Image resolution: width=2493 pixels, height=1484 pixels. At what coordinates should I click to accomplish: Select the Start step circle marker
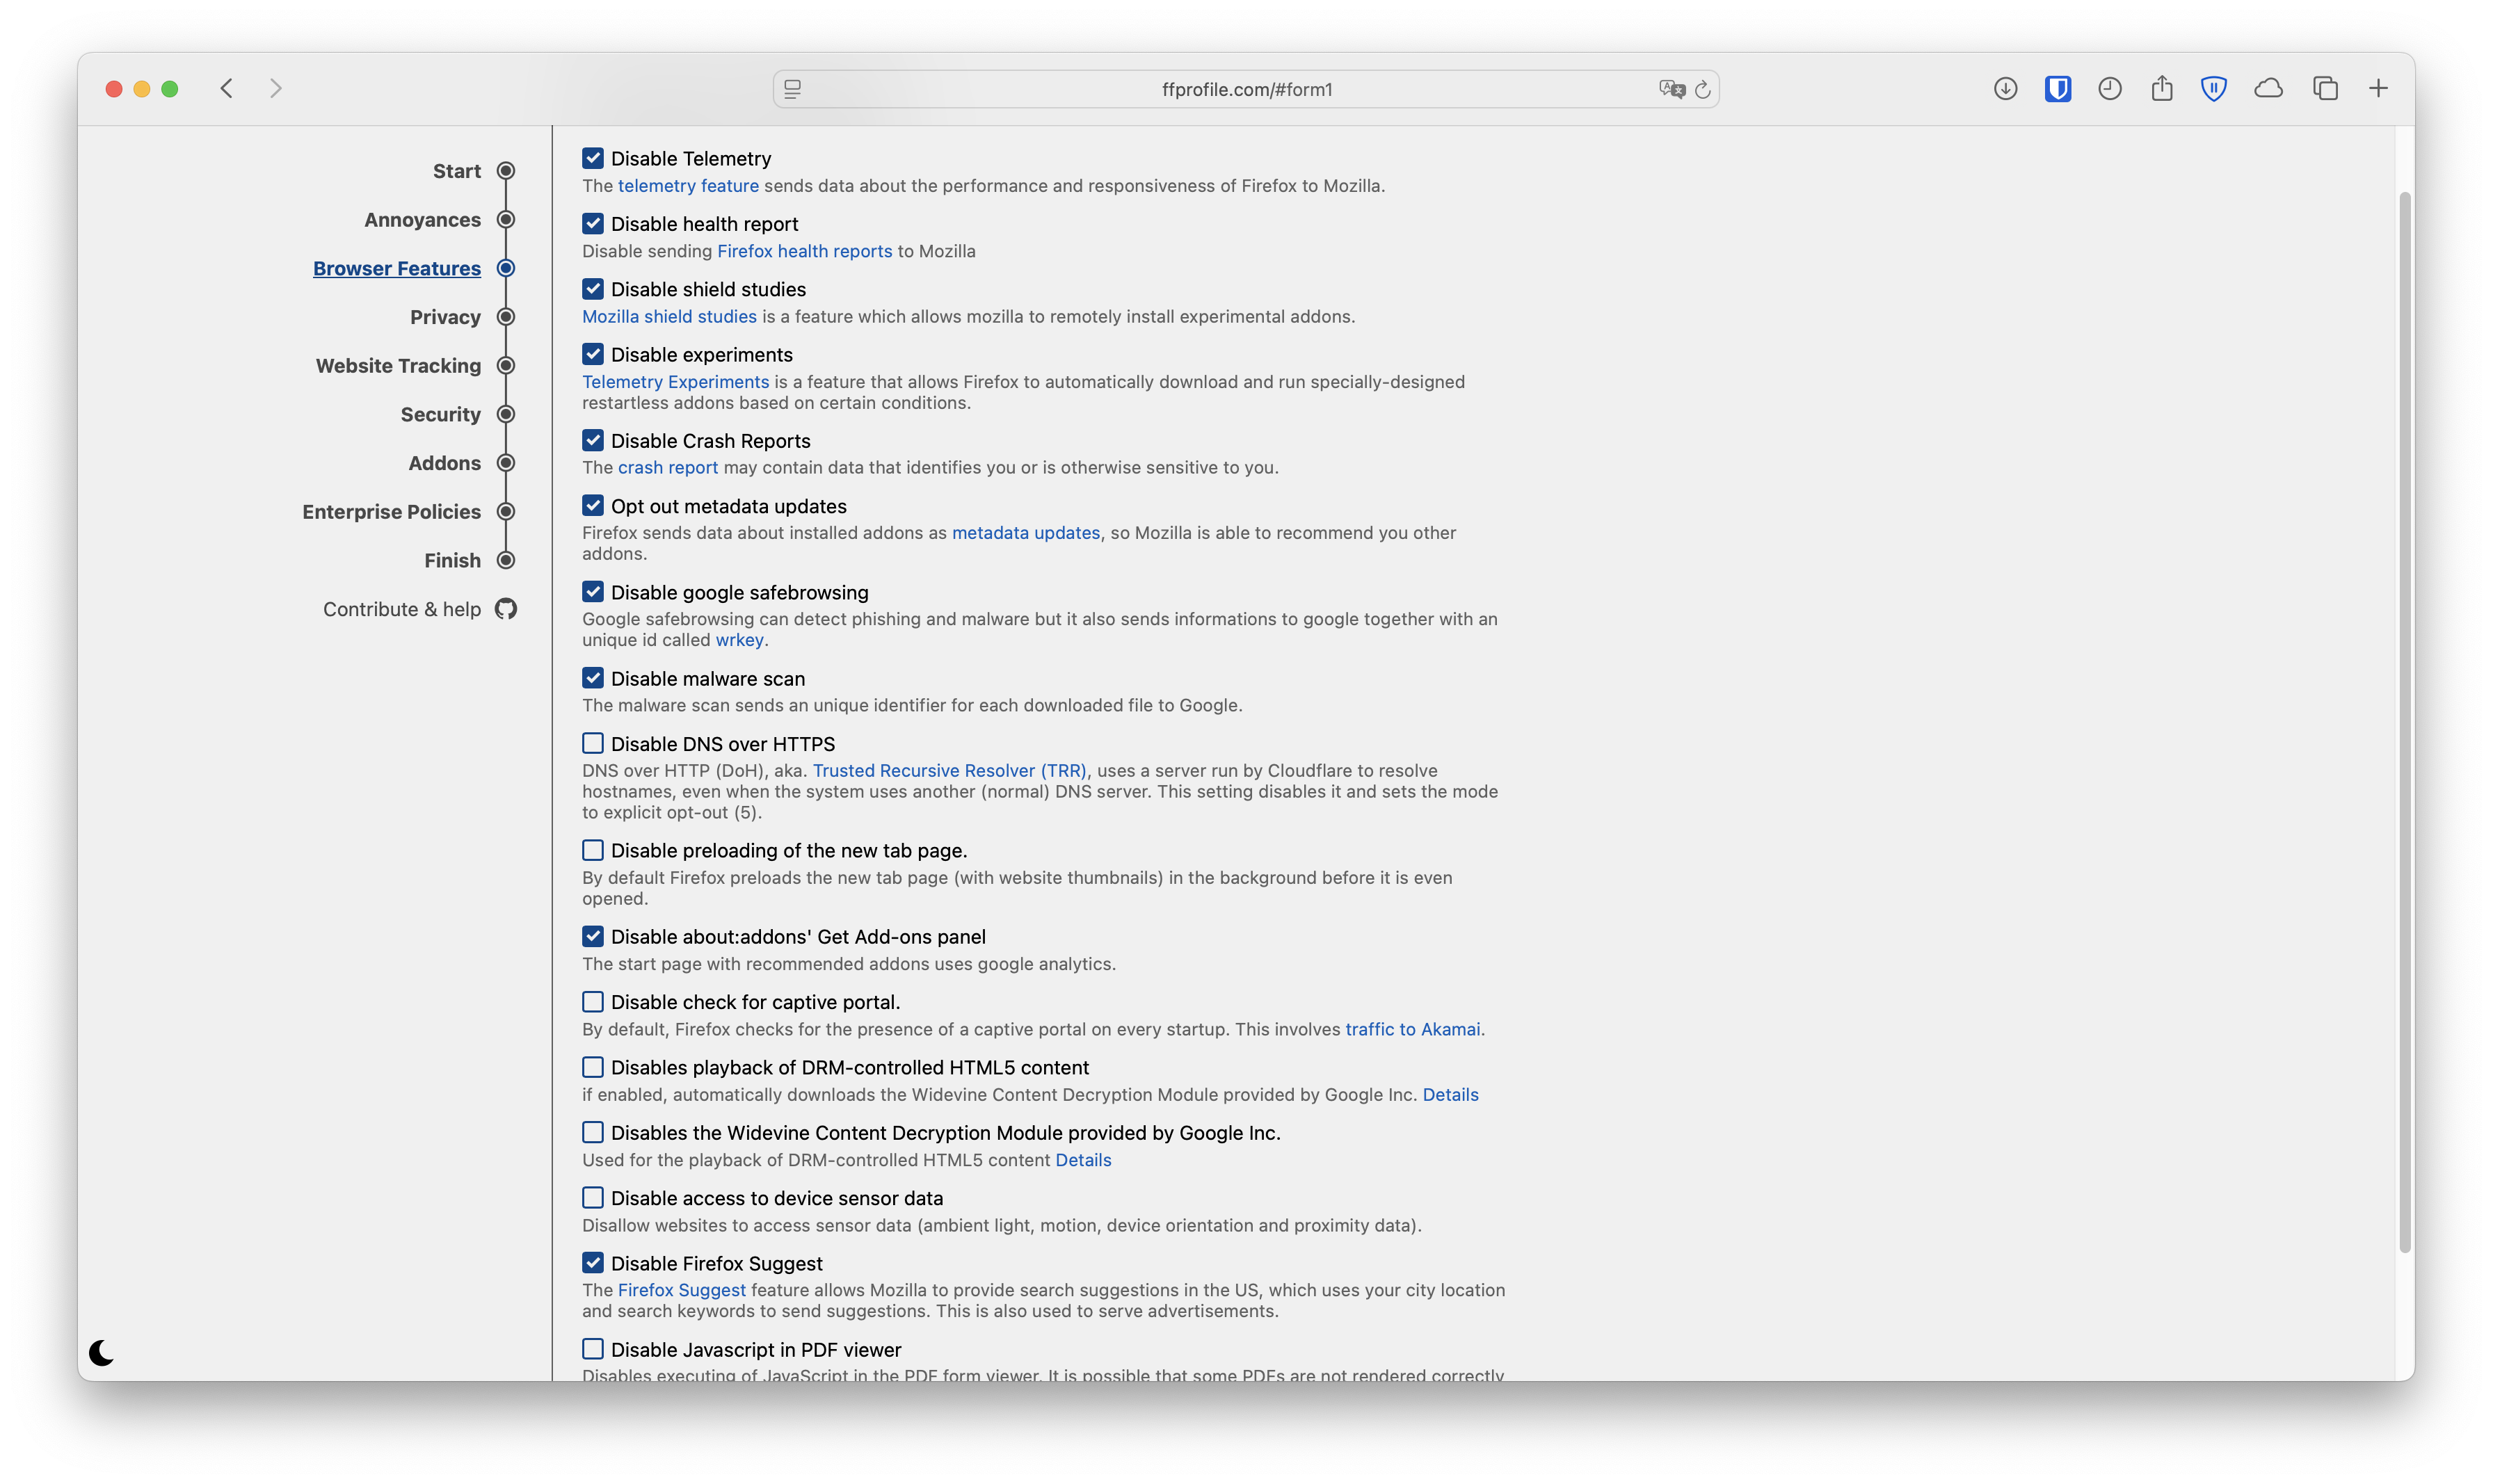[x=506, y=171]
